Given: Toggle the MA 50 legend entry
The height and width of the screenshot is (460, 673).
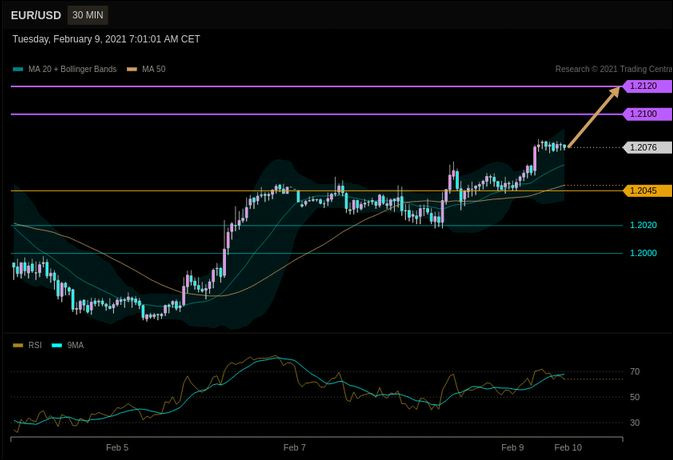Looking at the screenshot, I should (x=146, y=69).
